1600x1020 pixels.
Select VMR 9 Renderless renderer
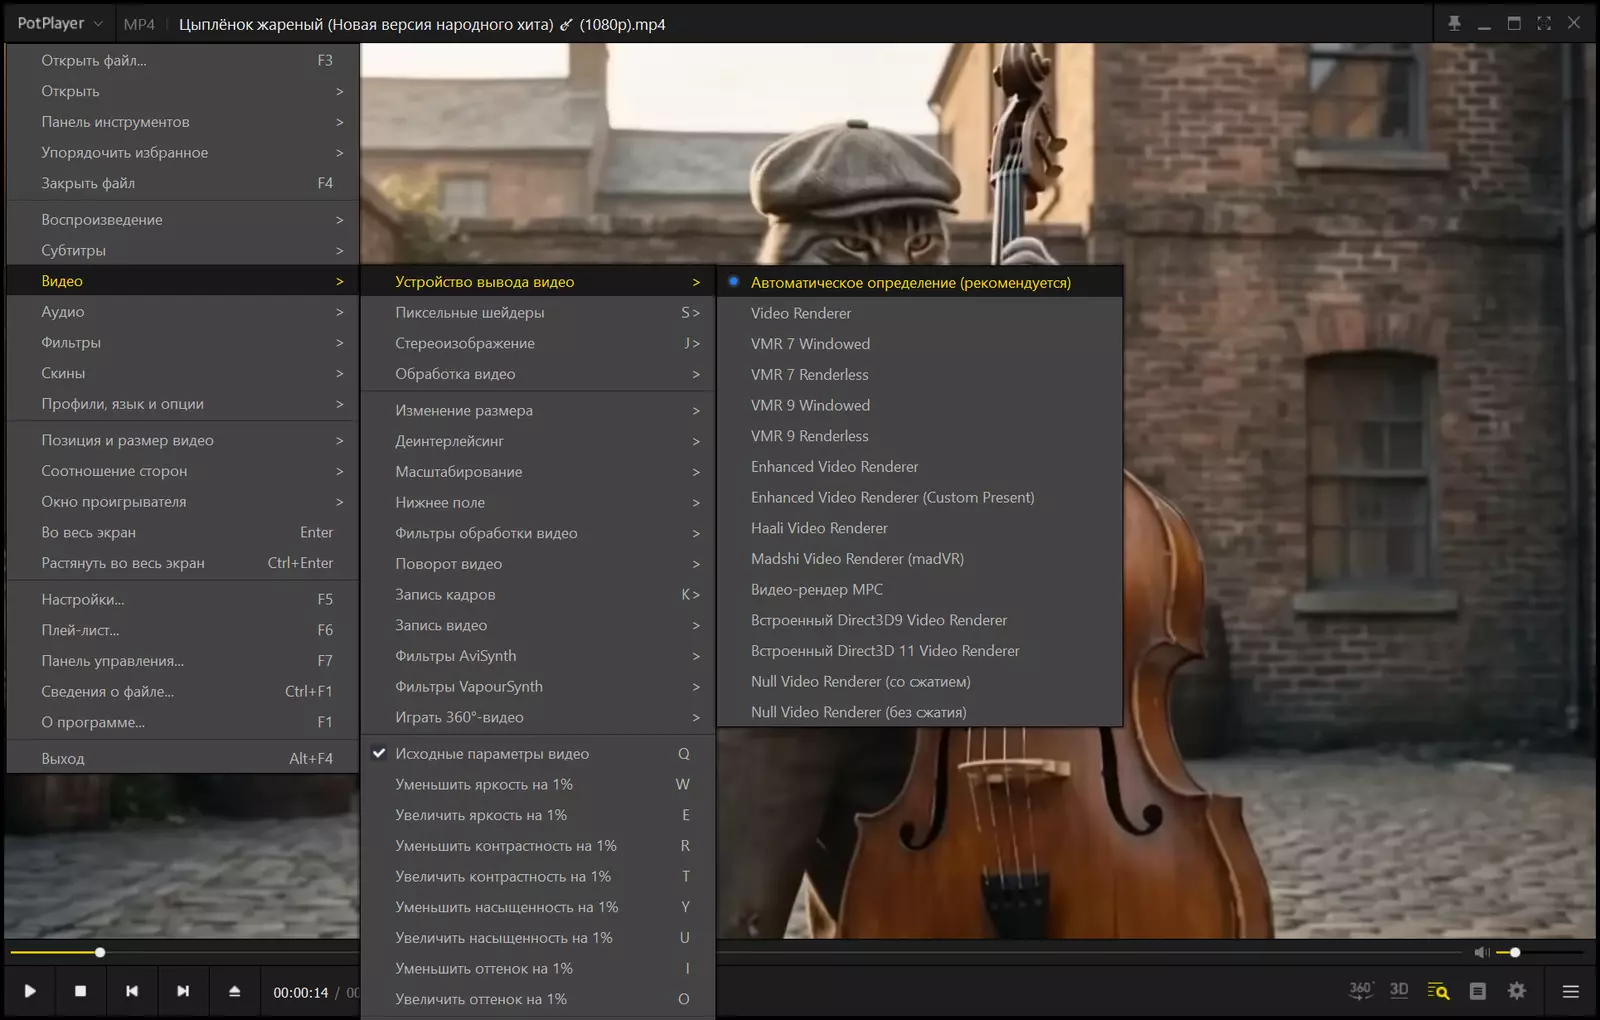(920, 436)
